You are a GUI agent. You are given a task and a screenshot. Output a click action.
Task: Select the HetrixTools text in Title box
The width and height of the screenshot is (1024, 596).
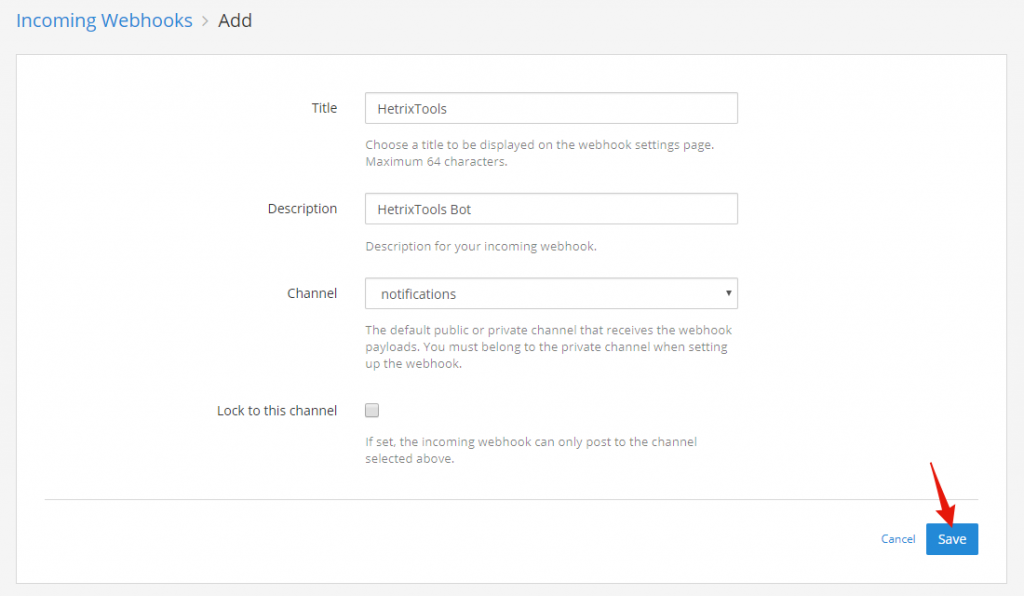[410, 107]
